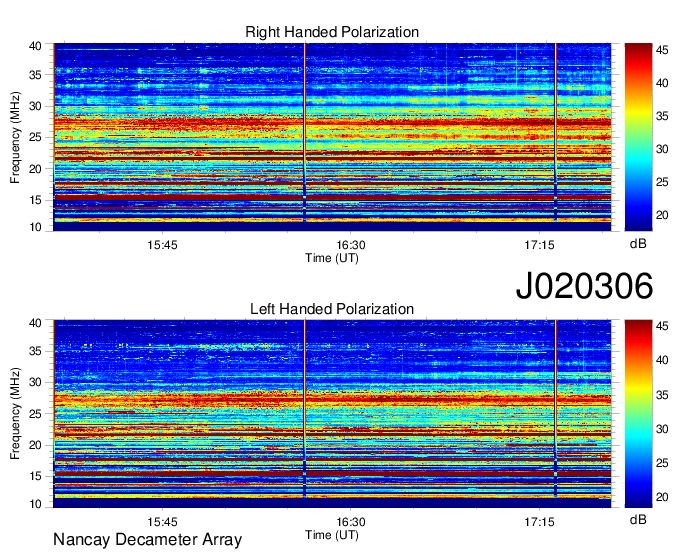Click the 25 MHz tick on right-handed plot
Viewport: 680px width, 552px height.
[x=36, y=137]
